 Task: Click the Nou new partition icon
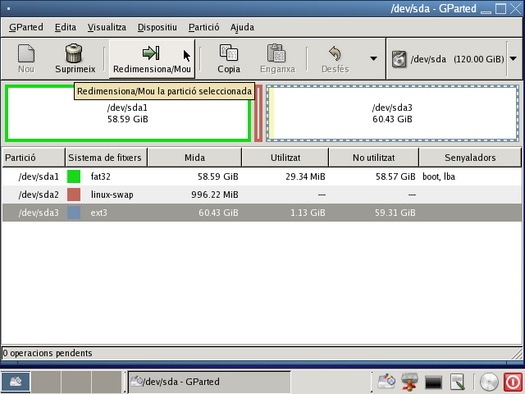(x=26, y=53)
